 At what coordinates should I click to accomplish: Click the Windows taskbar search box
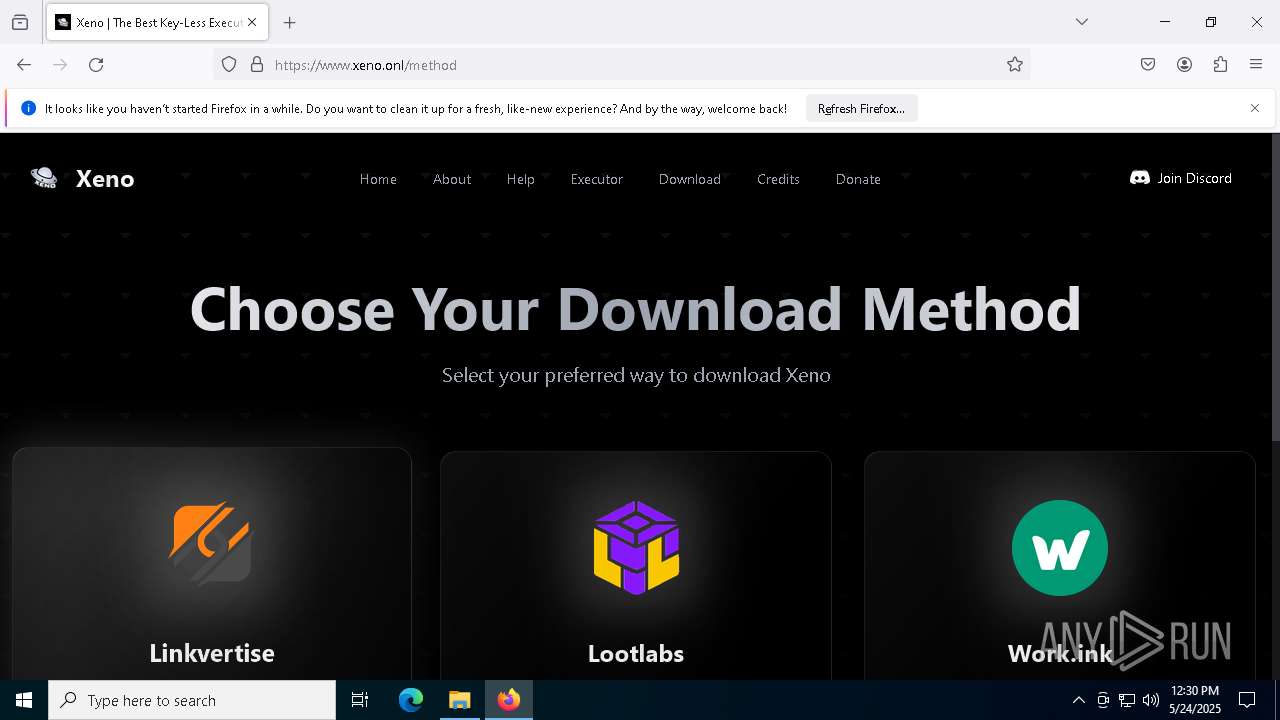[x=192, y=700]
